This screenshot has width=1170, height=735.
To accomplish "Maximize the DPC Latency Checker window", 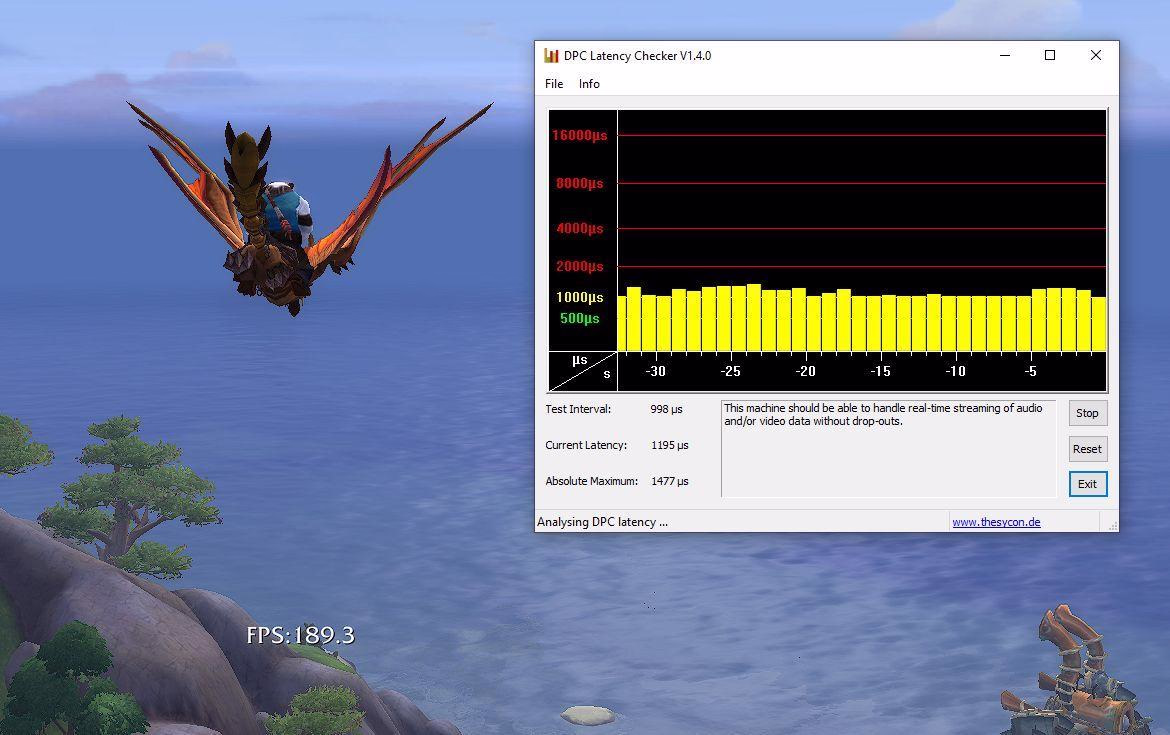I will (x=1050, y=56).
